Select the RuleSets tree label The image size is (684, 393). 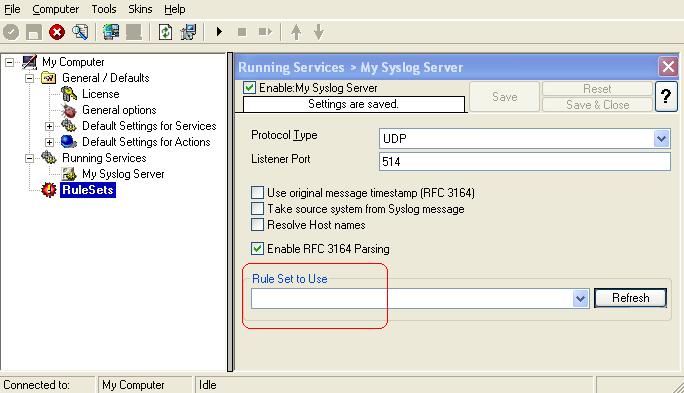point(88,190)
